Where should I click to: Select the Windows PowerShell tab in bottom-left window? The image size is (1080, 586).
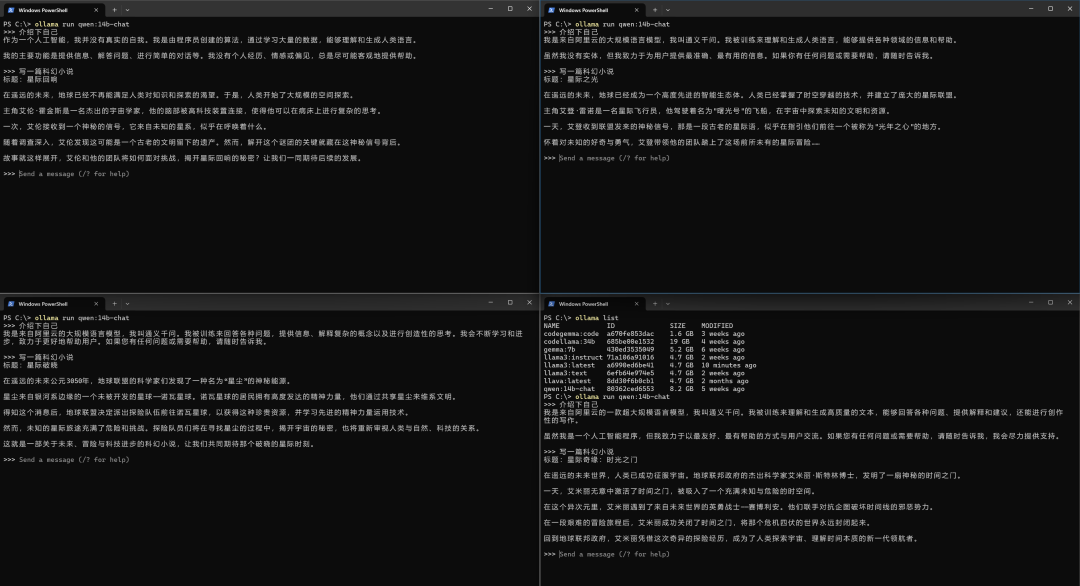[x=54, y=304]
